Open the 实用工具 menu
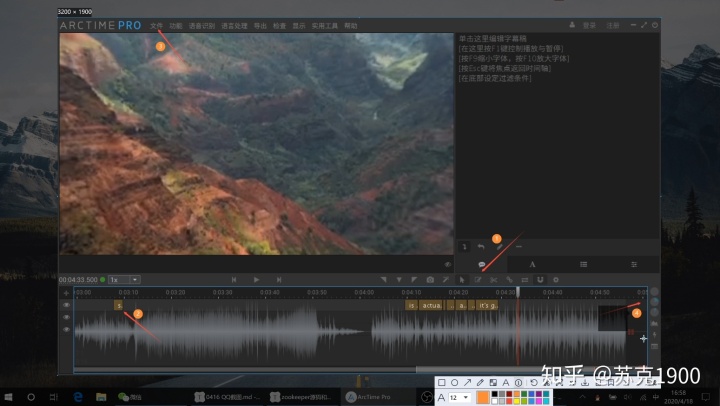Screen dimensions: 720x406 pos(325,26)
